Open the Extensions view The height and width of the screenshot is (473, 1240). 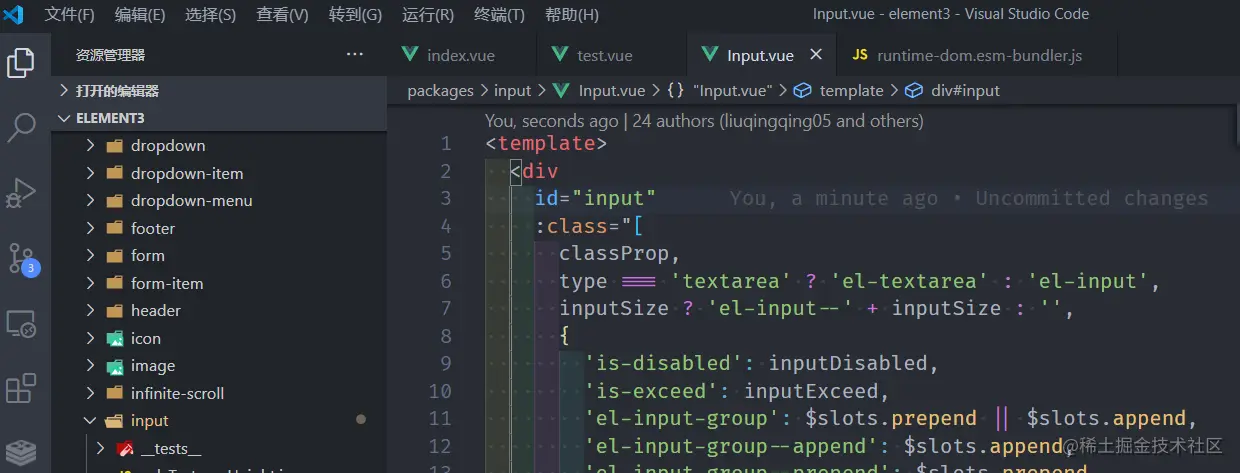[21, 387]
